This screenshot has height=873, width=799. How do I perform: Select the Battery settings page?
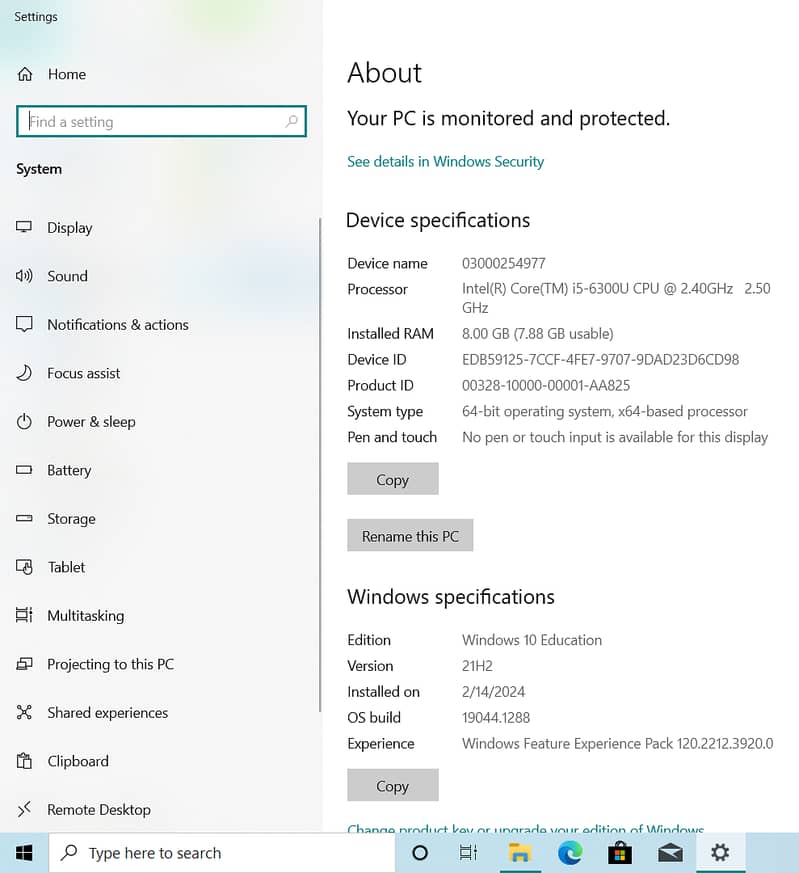pos(69,470)
